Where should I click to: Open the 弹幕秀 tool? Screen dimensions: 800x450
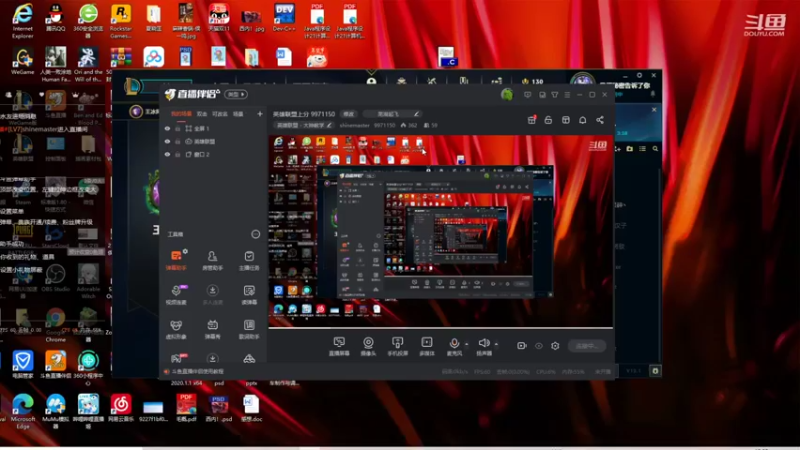(212, 329)
